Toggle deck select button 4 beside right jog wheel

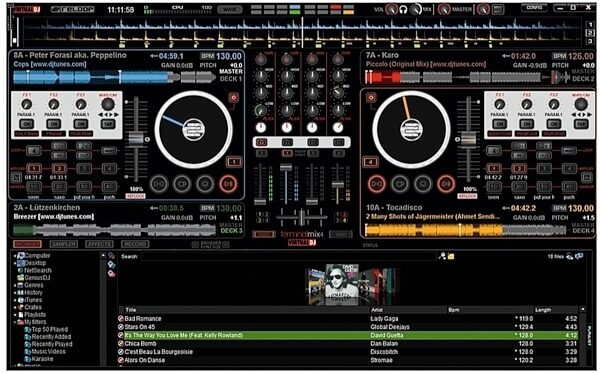tap(370, 162)
